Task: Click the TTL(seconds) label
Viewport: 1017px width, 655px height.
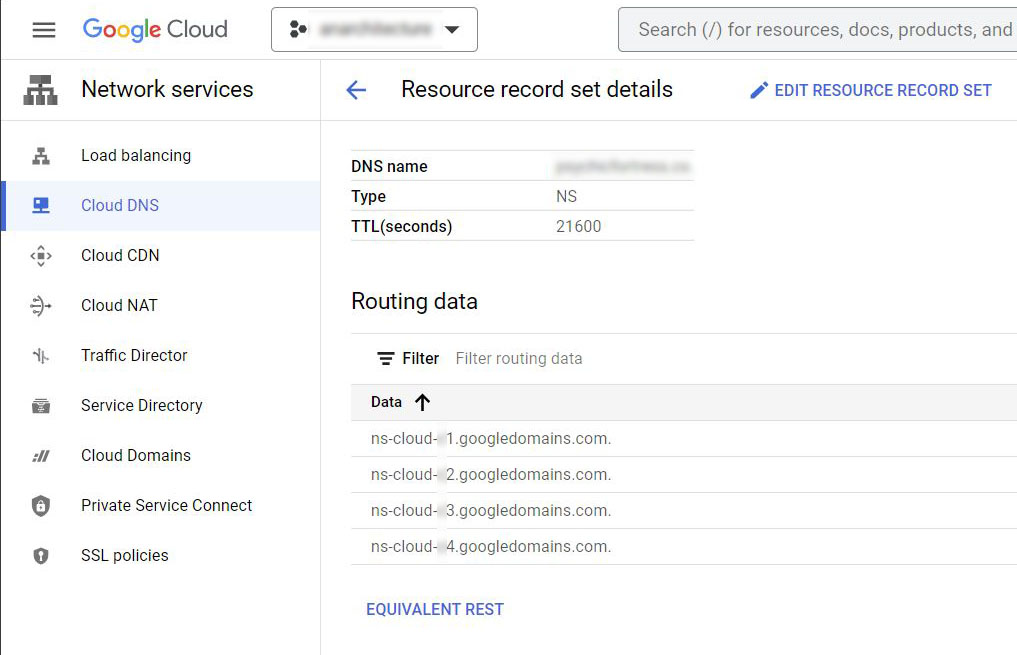Action: pyautogui.click(x=401, y=226)
